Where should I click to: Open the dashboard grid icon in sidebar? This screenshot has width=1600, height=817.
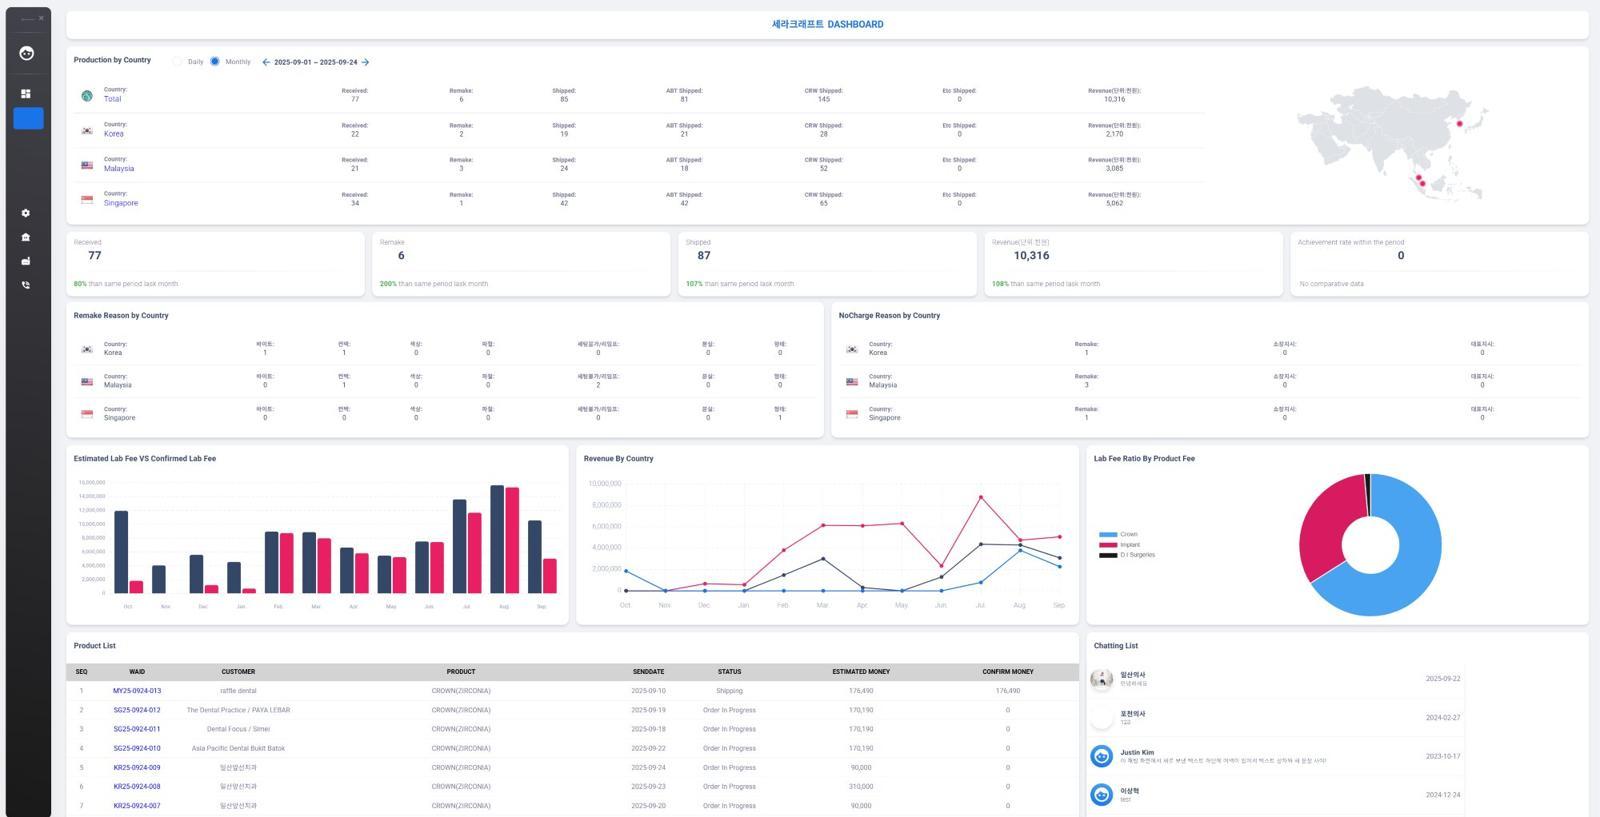(26, 94)
